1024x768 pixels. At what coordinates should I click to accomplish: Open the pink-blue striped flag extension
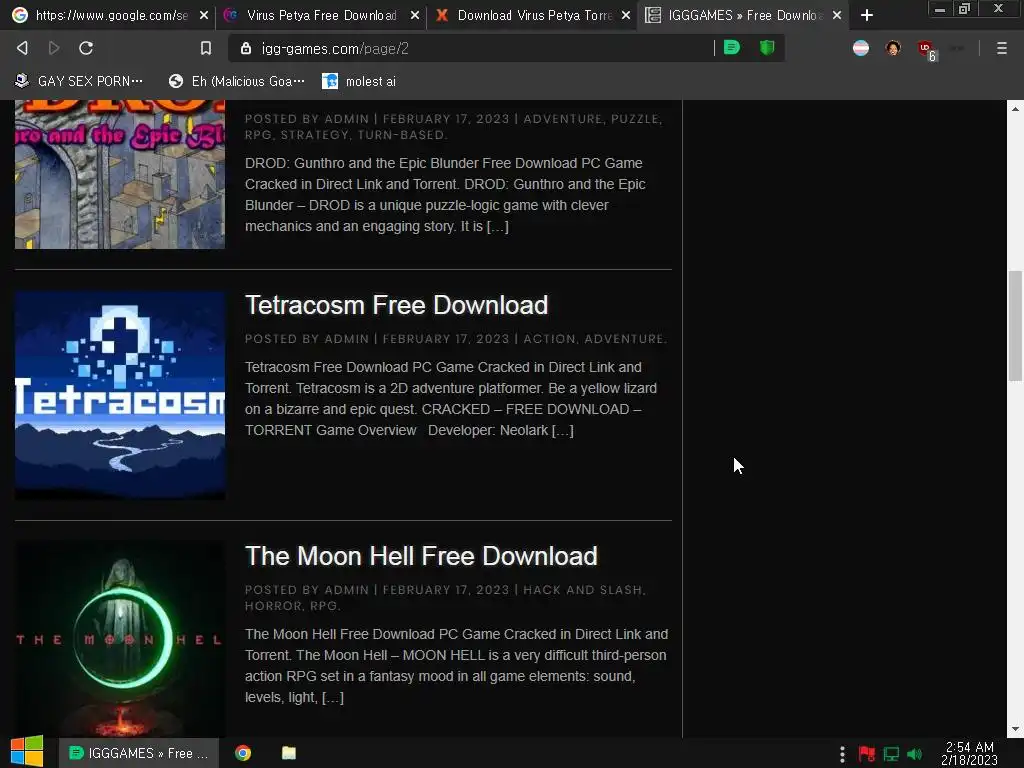pos(861,48)
